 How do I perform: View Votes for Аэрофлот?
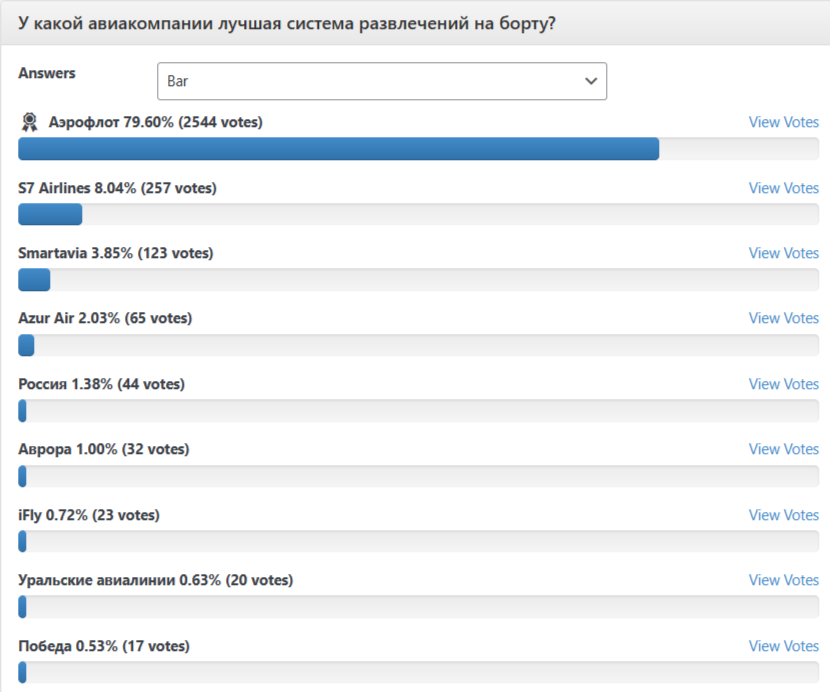coord(783,122)
